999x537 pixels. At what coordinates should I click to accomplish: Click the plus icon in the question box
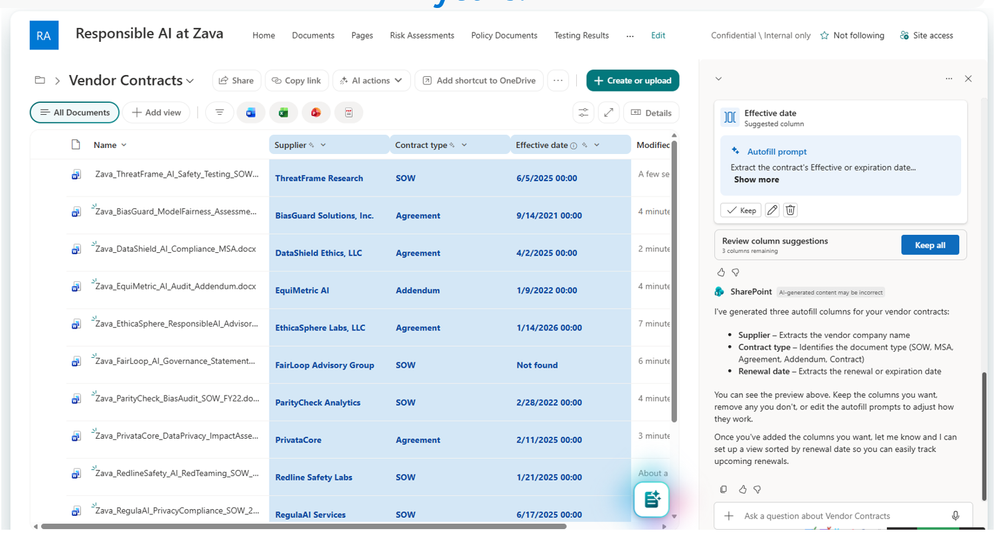coord(729,516)
